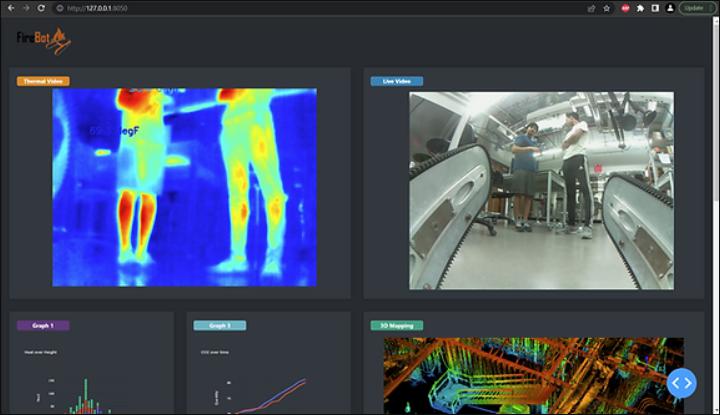
Task: Select the blue Live Video label
Action: tap(396, 81)
